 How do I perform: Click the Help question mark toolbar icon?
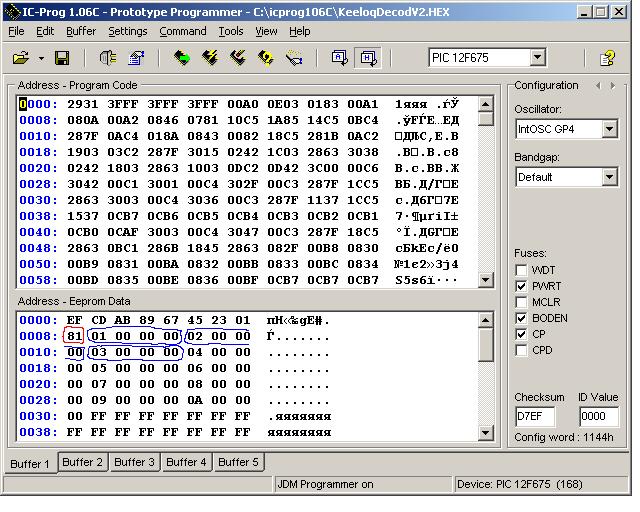click(606, 58)
